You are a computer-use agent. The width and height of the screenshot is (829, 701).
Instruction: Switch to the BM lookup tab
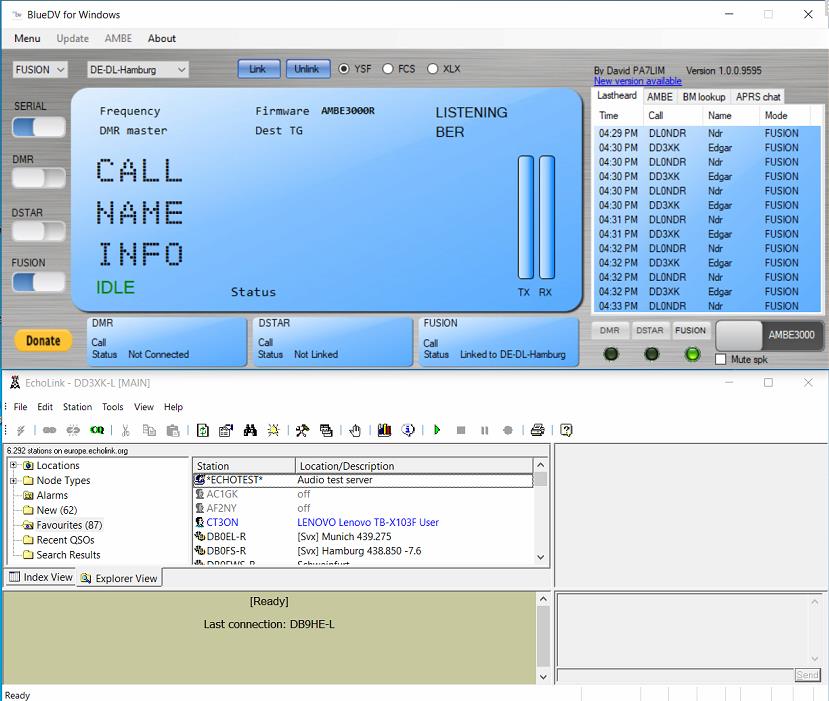(704, 97)
